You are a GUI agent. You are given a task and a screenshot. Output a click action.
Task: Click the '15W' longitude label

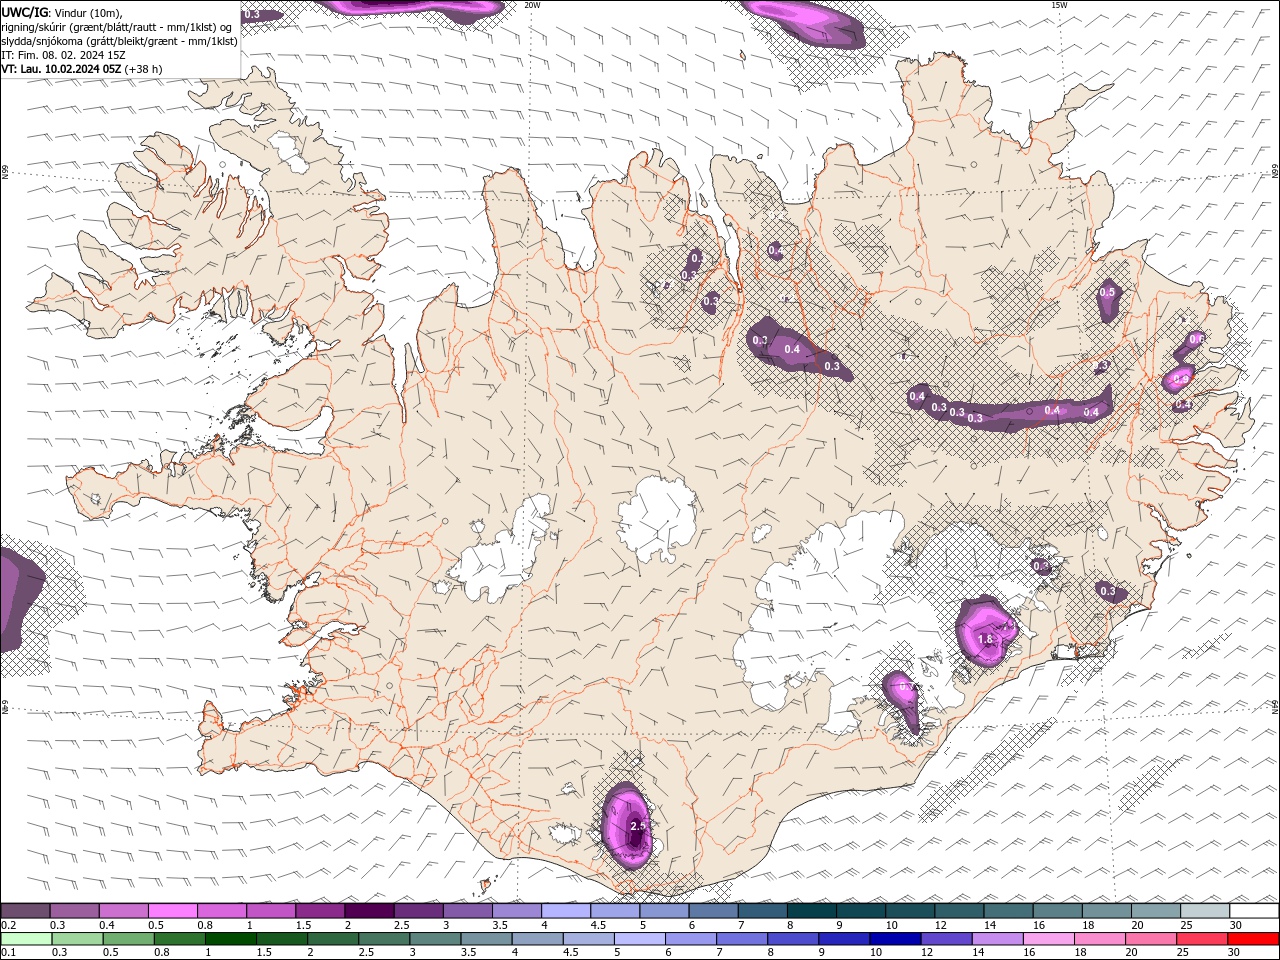(1059, 5)
